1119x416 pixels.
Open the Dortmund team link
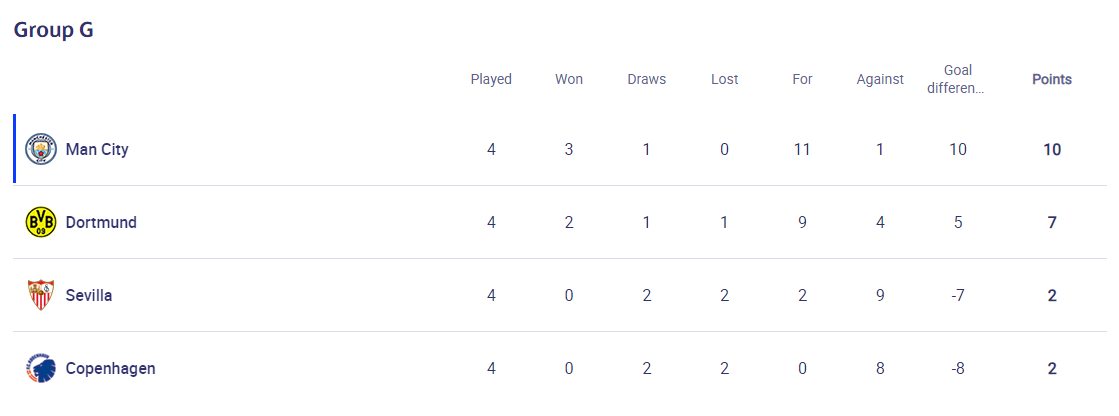click(101, 223)
